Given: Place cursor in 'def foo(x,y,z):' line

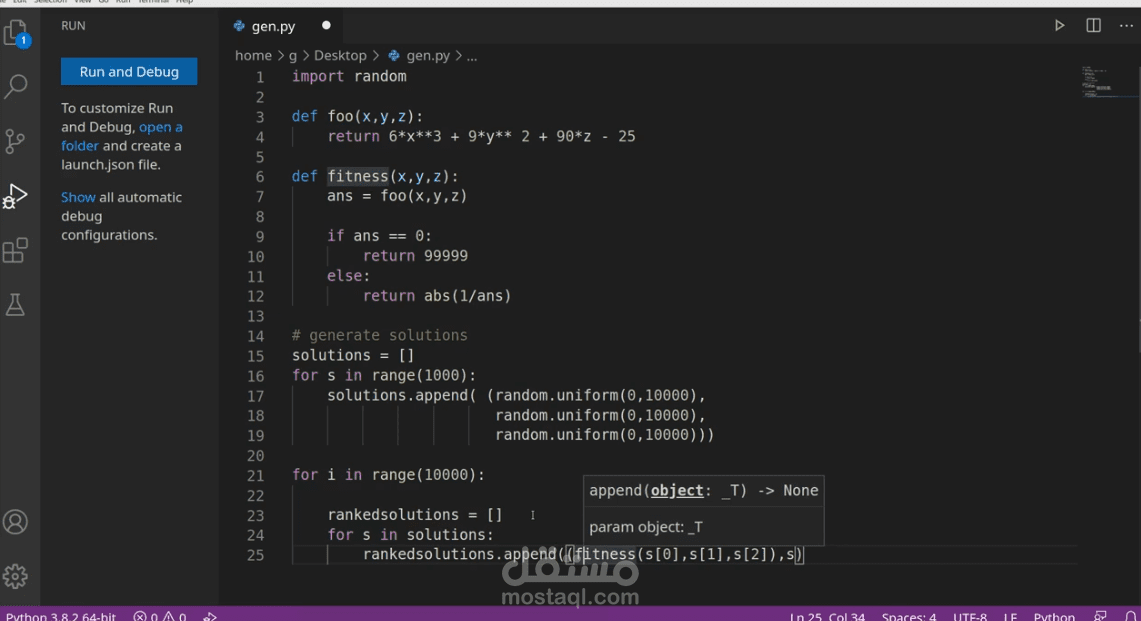Looking at the screenshot, I should coord(357,116).
